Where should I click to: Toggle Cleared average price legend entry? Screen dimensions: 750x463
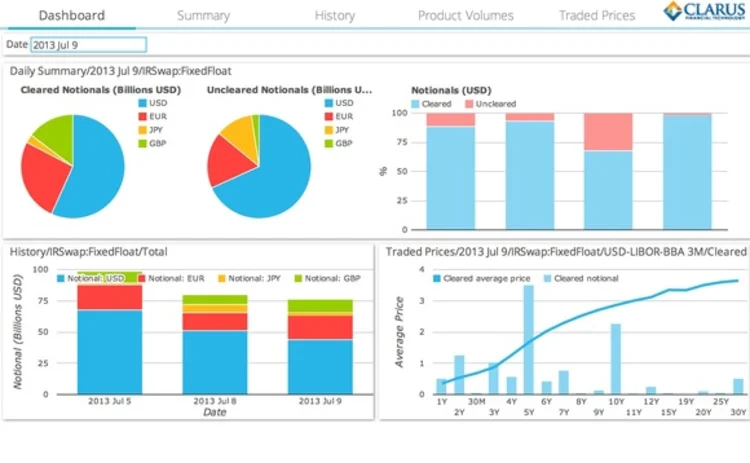click(482, 278)
